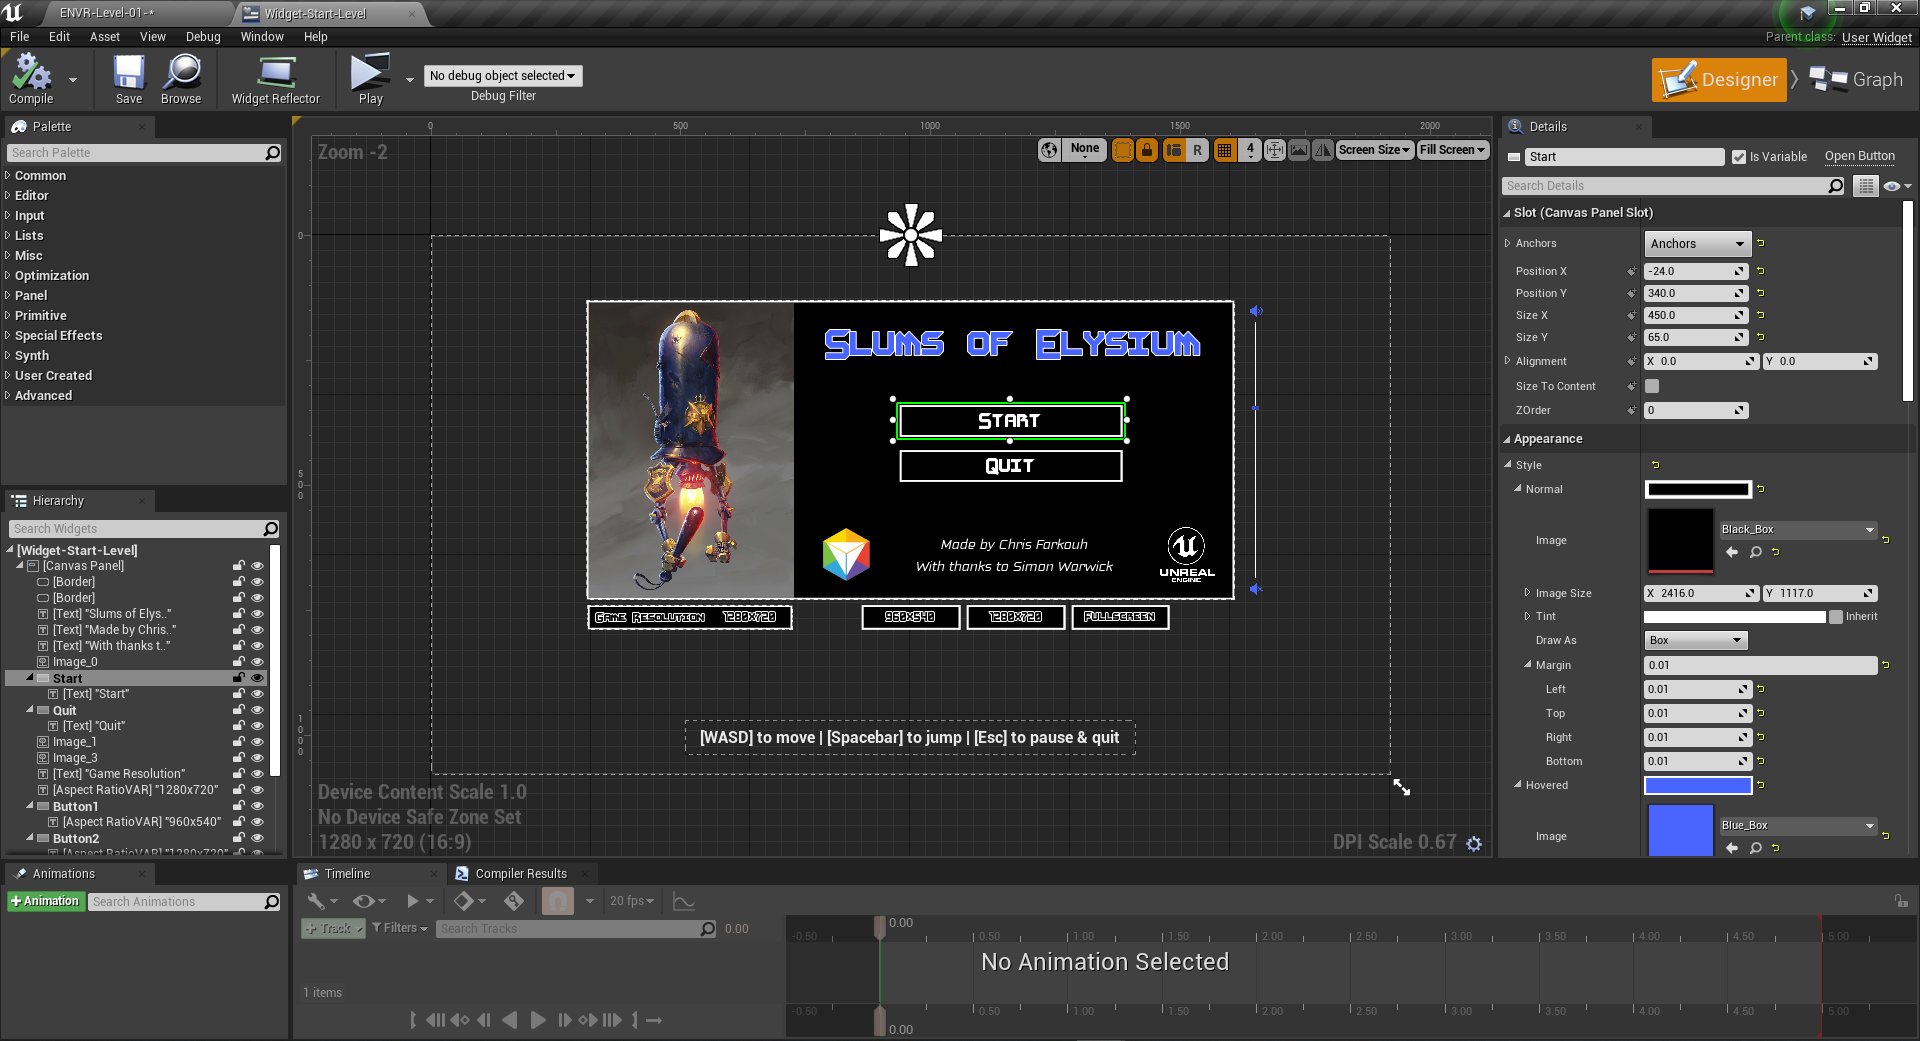Use selected Black_Box asset arrow icon

tap(1732, 552)
